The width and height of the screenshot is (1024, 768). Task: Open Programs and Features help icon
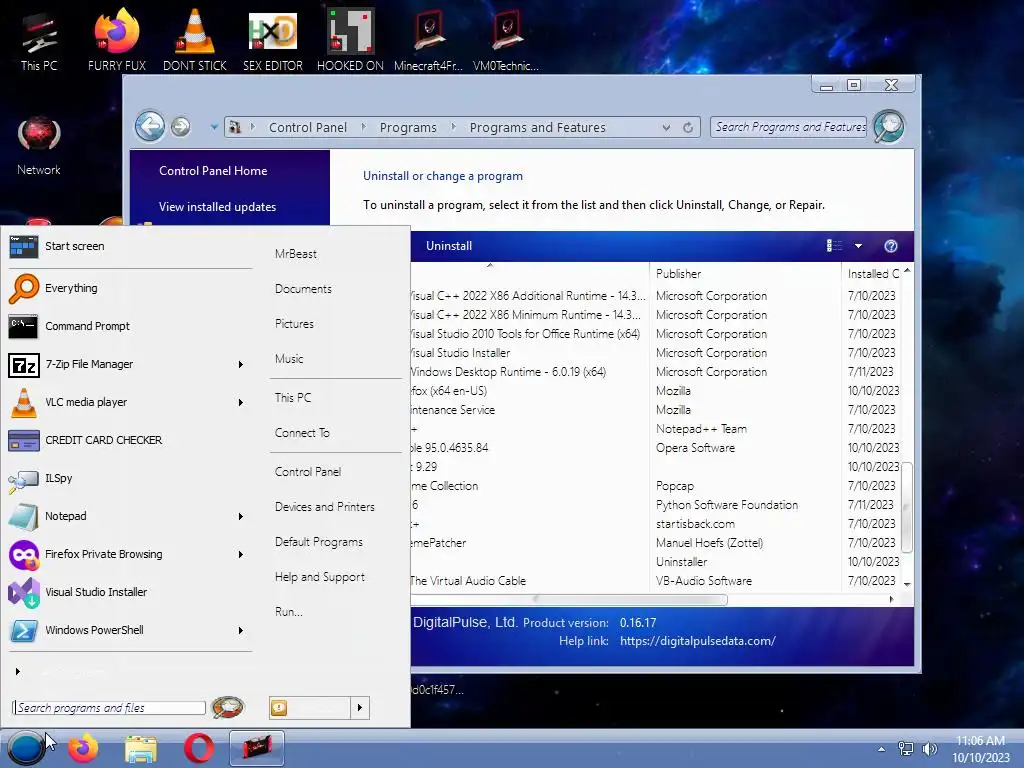(x=891, y=246)
